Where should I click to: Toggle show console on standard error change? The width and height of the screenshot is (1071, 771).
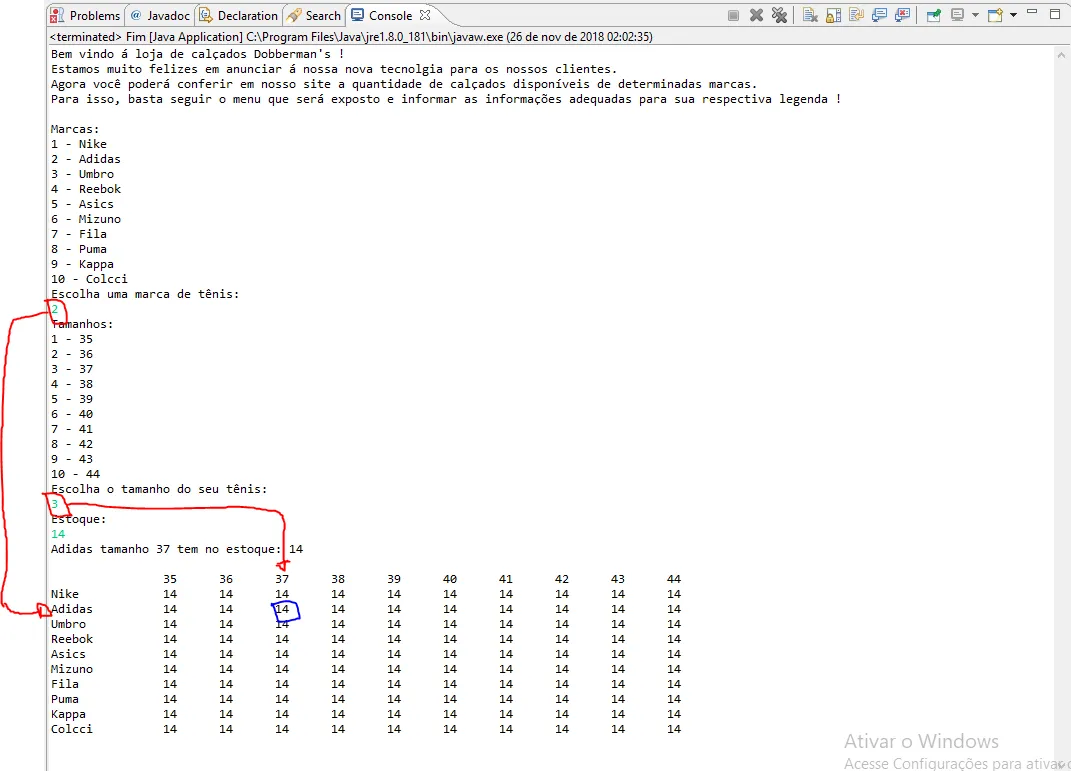903,15
